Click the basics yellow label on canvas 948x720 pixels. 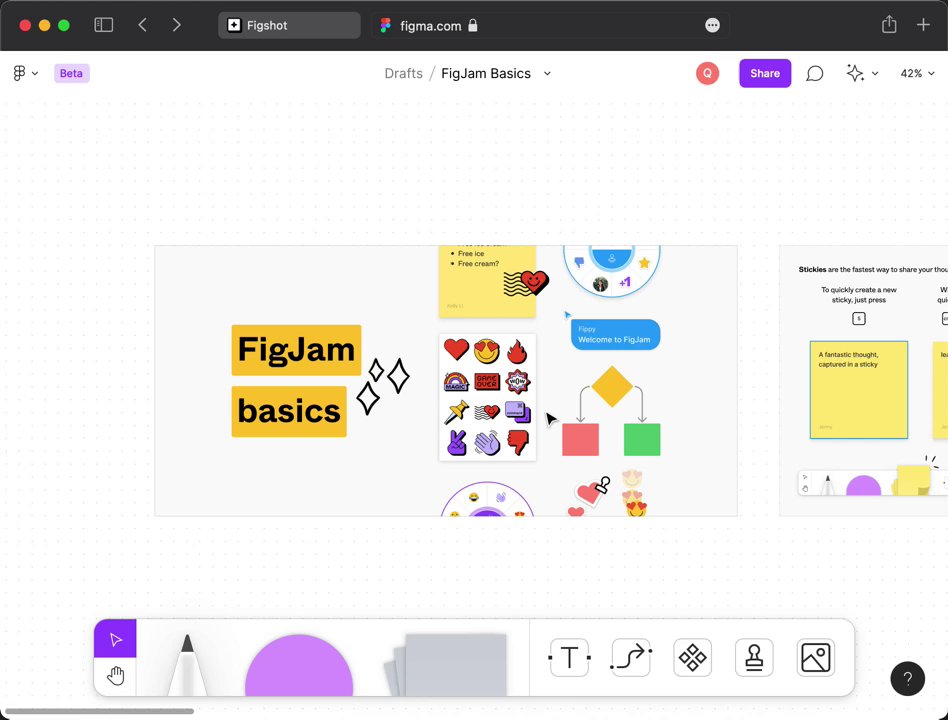289,411
